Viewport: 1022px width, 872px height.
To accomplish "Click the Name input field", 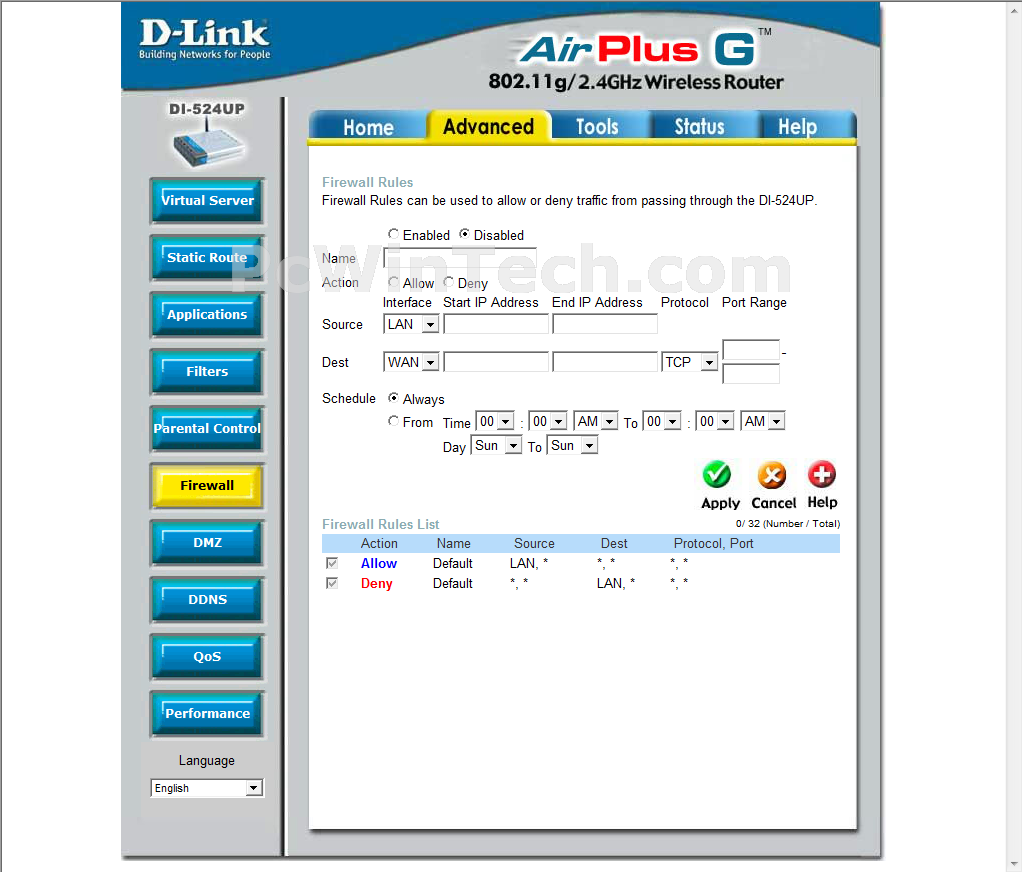I will tap(460, 257).
